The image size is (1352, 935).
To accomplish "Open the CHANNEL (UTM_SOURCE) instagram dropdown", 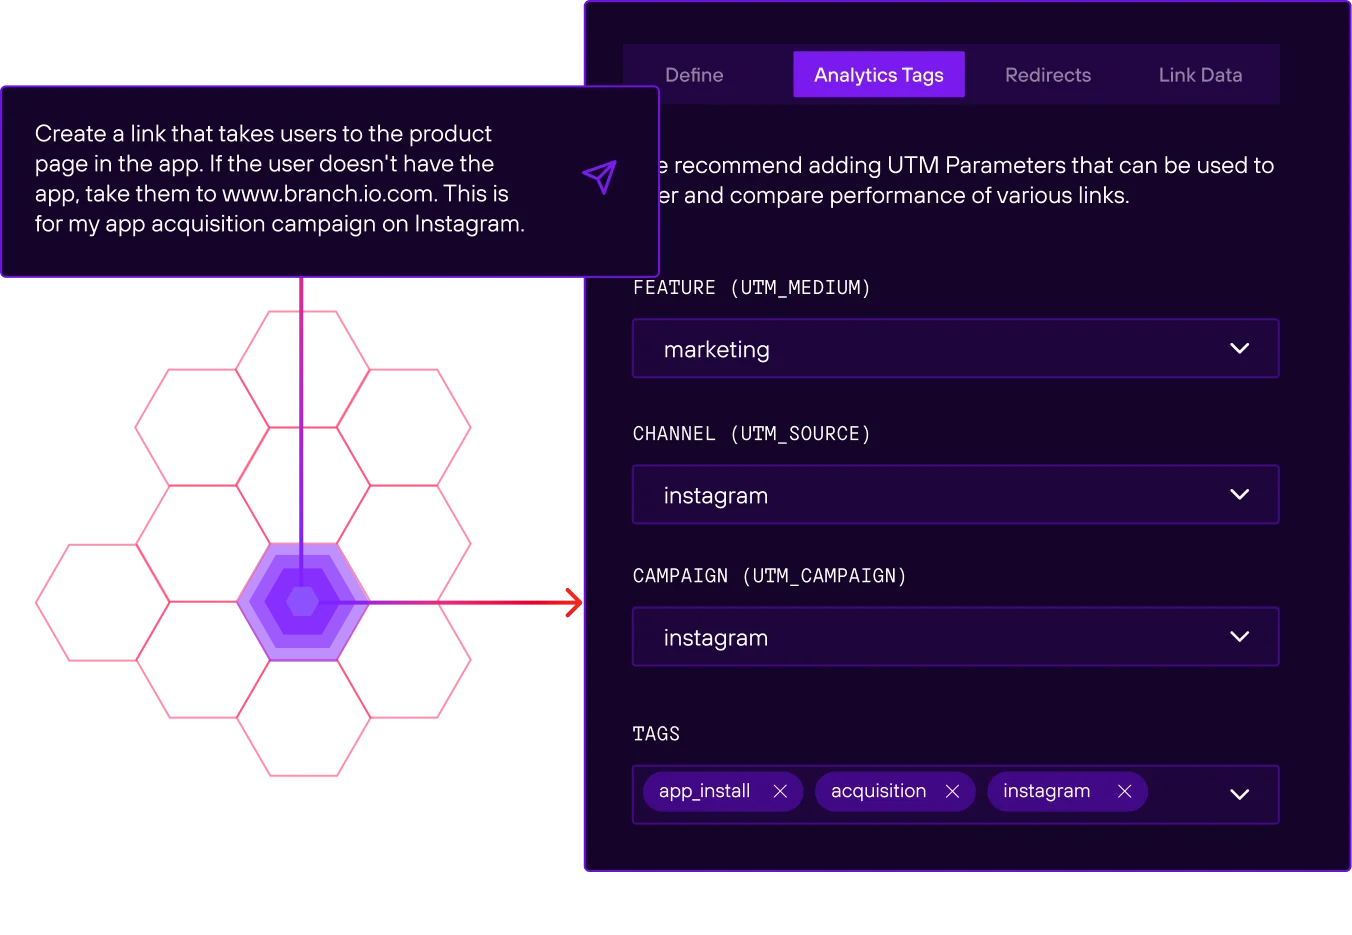I will click(1239, 494).
